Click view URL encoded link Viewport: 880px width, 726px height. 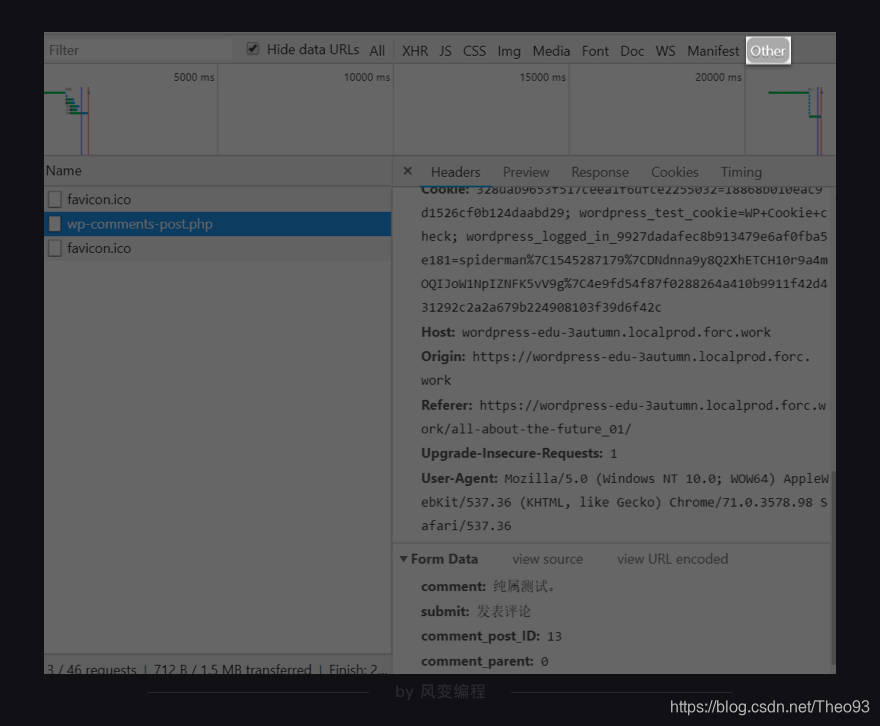(x=672, y=559)
